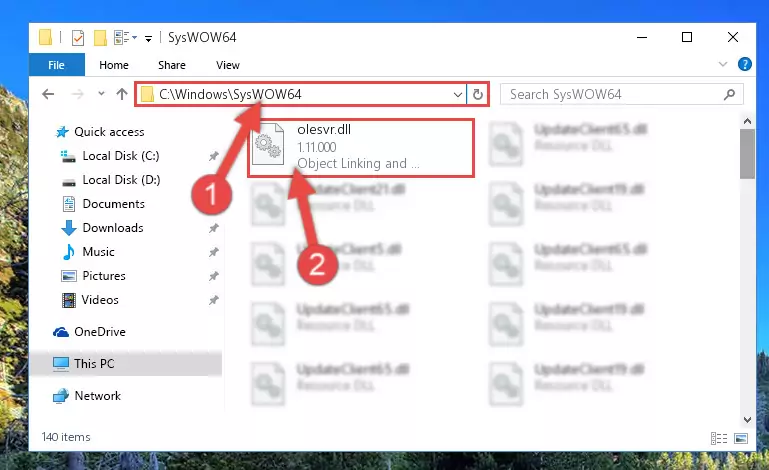Viewport: 769px width, 470px height.
Task: Select Quick access in navigation pane
Action: click(109, 131)
